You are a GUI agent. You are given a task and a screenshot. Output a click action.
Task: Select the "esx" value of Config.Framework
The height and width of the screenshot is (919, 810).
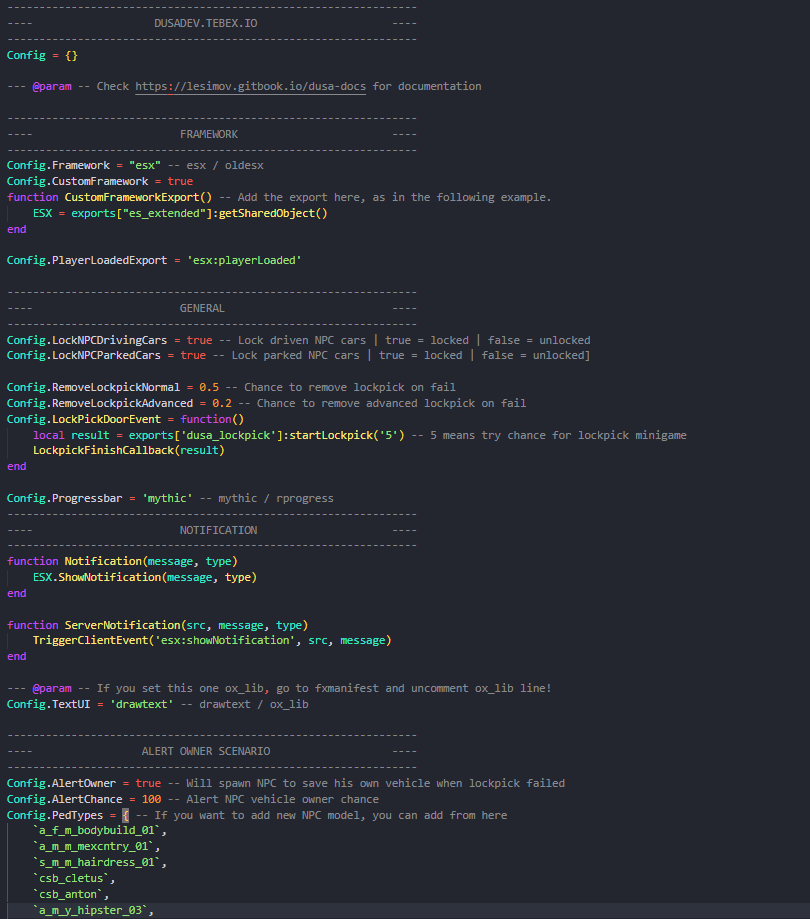tap(145, 165)
